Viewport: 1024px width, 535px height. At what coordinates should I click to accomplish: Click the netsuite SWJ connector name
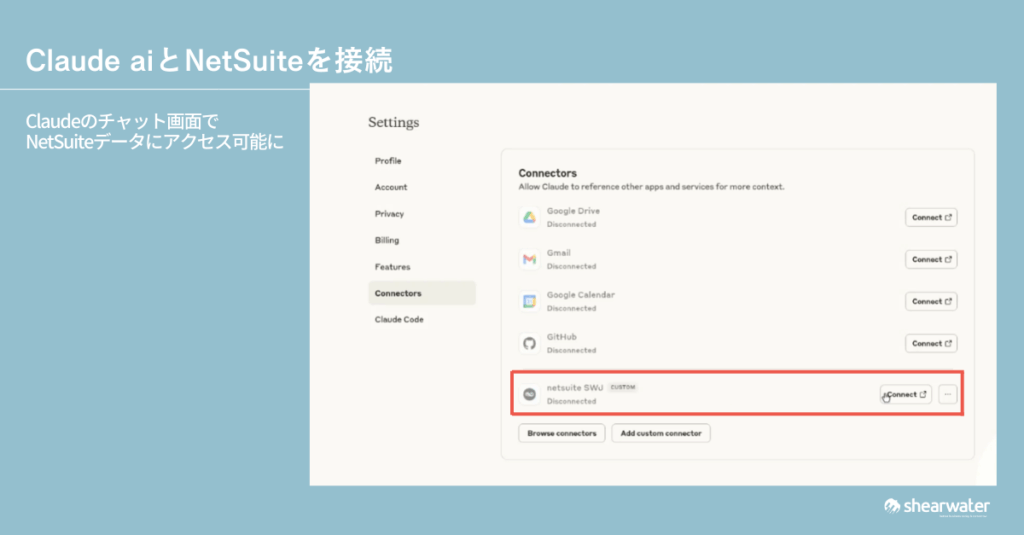[x=575, y=387]
